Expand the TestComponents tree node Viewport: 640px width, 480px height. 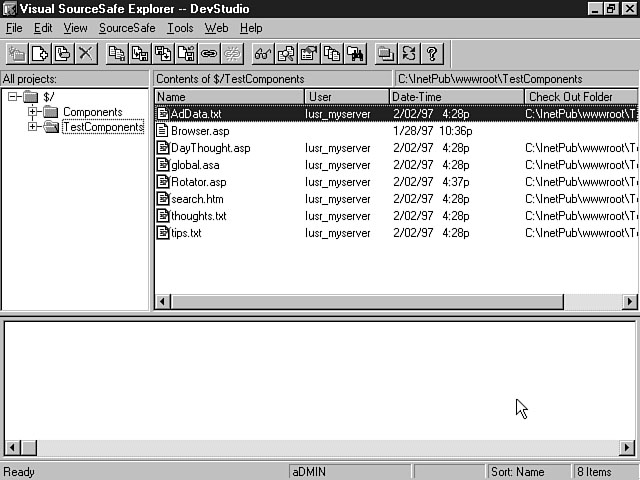coord(33,127)
